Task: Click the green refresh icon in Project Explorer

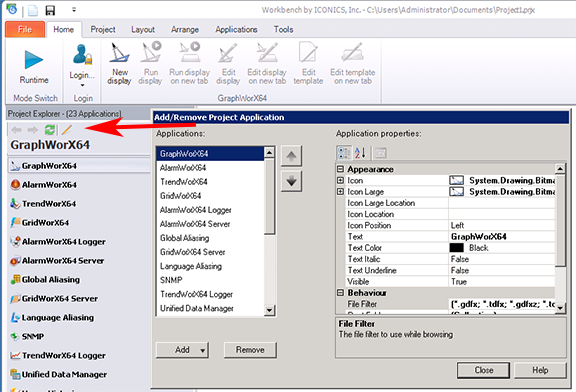Action: pos(50,130)
